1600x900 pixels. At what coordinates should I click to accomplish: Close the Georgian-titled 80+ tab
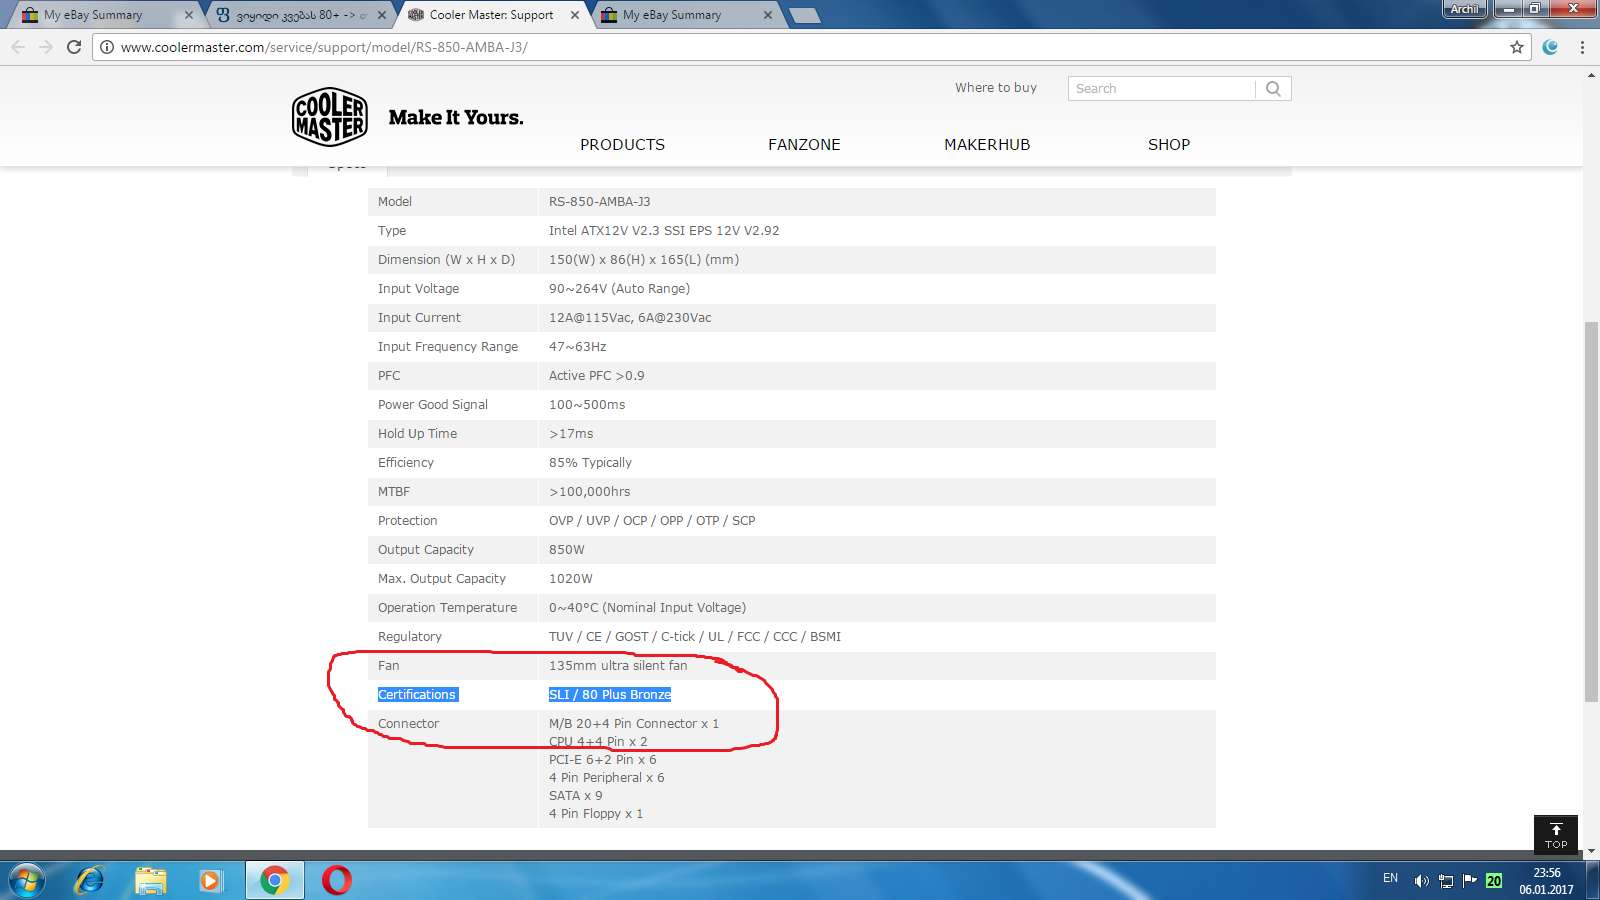point(382,15)
